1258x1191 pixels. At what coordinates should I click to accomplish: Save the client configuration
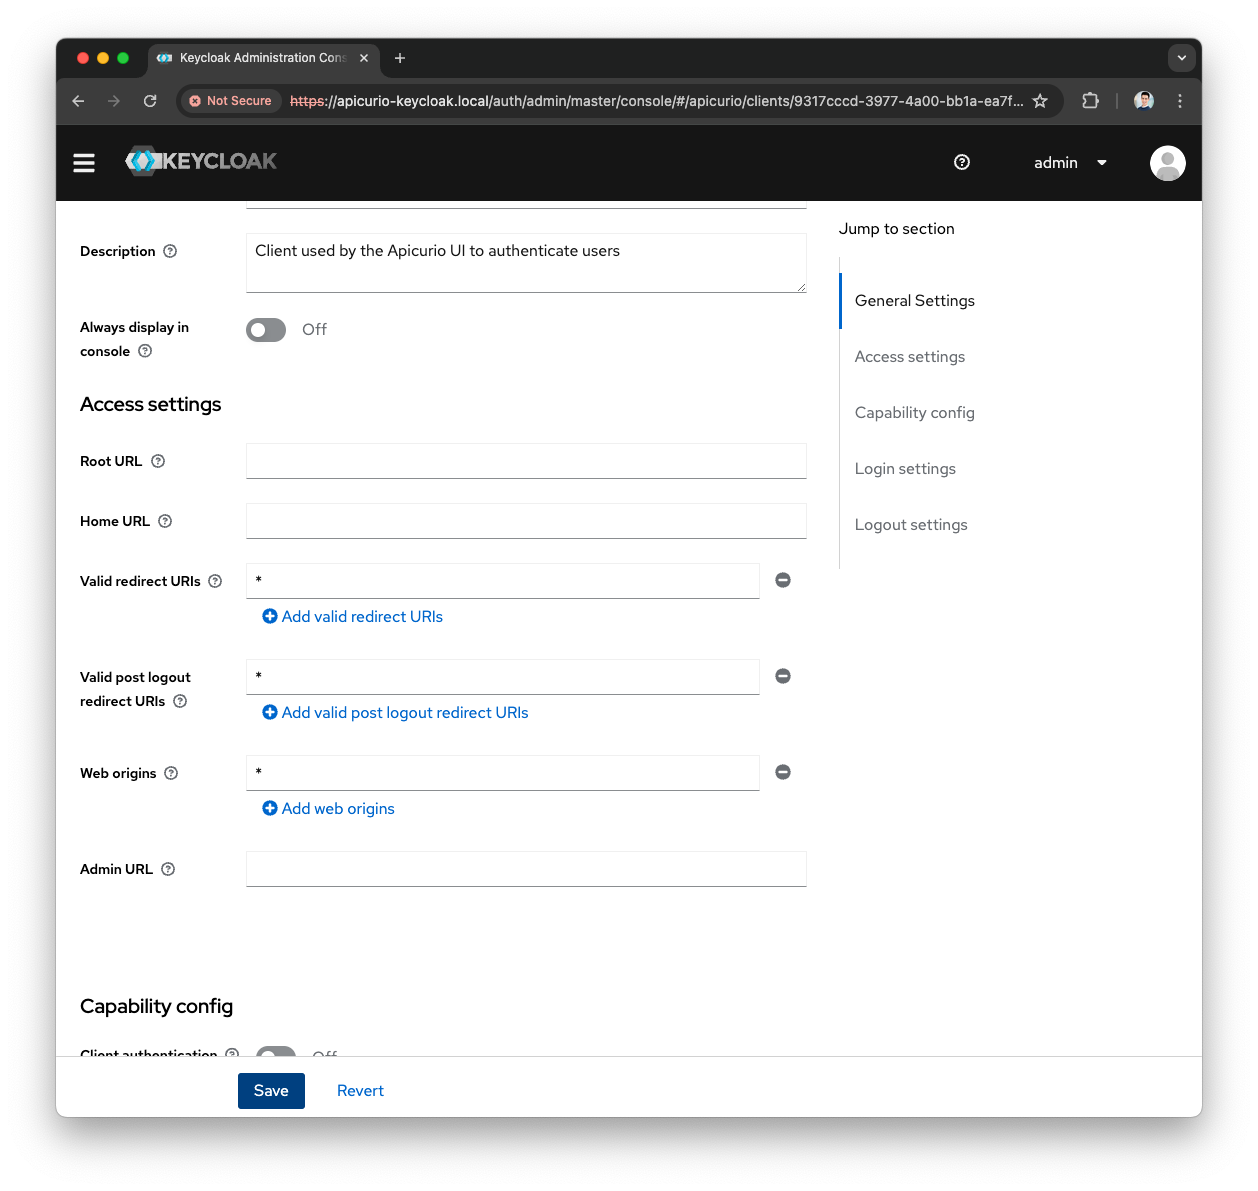pos(271,1090)
